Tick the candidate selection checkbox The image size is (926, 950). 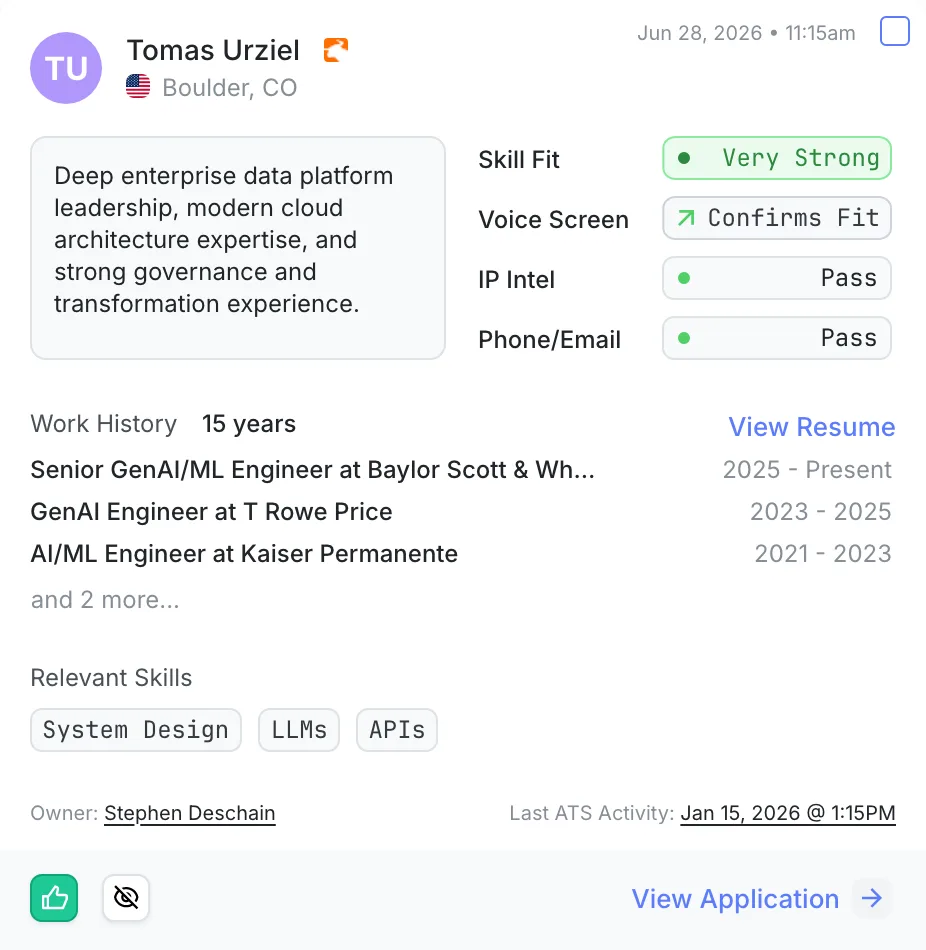click(x=894, y=31)
